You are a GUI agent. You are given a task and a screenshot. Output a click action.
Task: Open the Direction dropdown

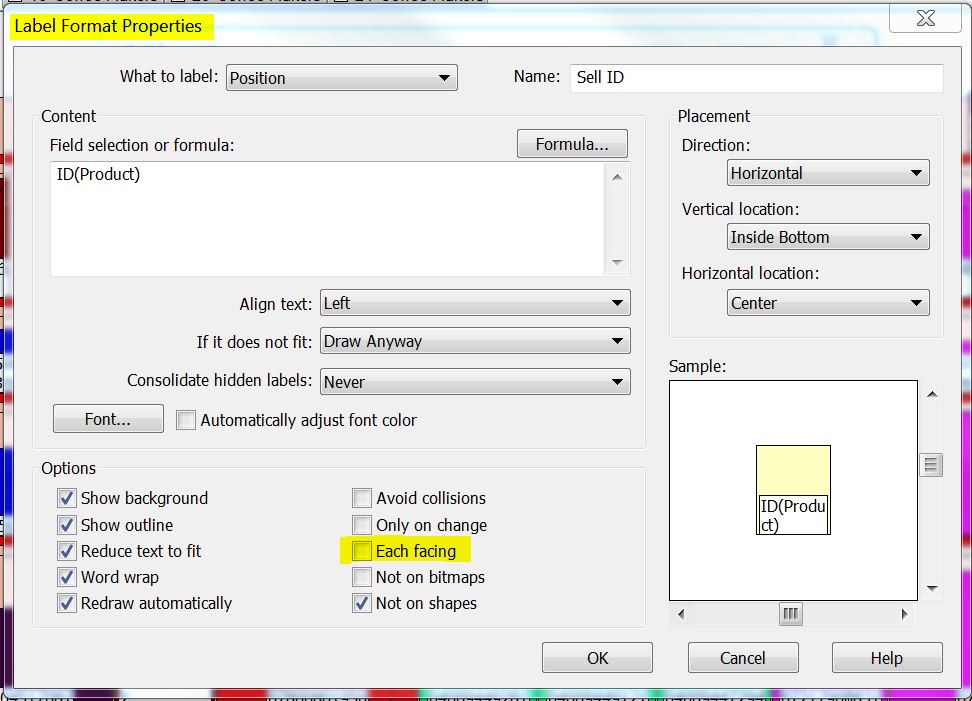[828, 173]
